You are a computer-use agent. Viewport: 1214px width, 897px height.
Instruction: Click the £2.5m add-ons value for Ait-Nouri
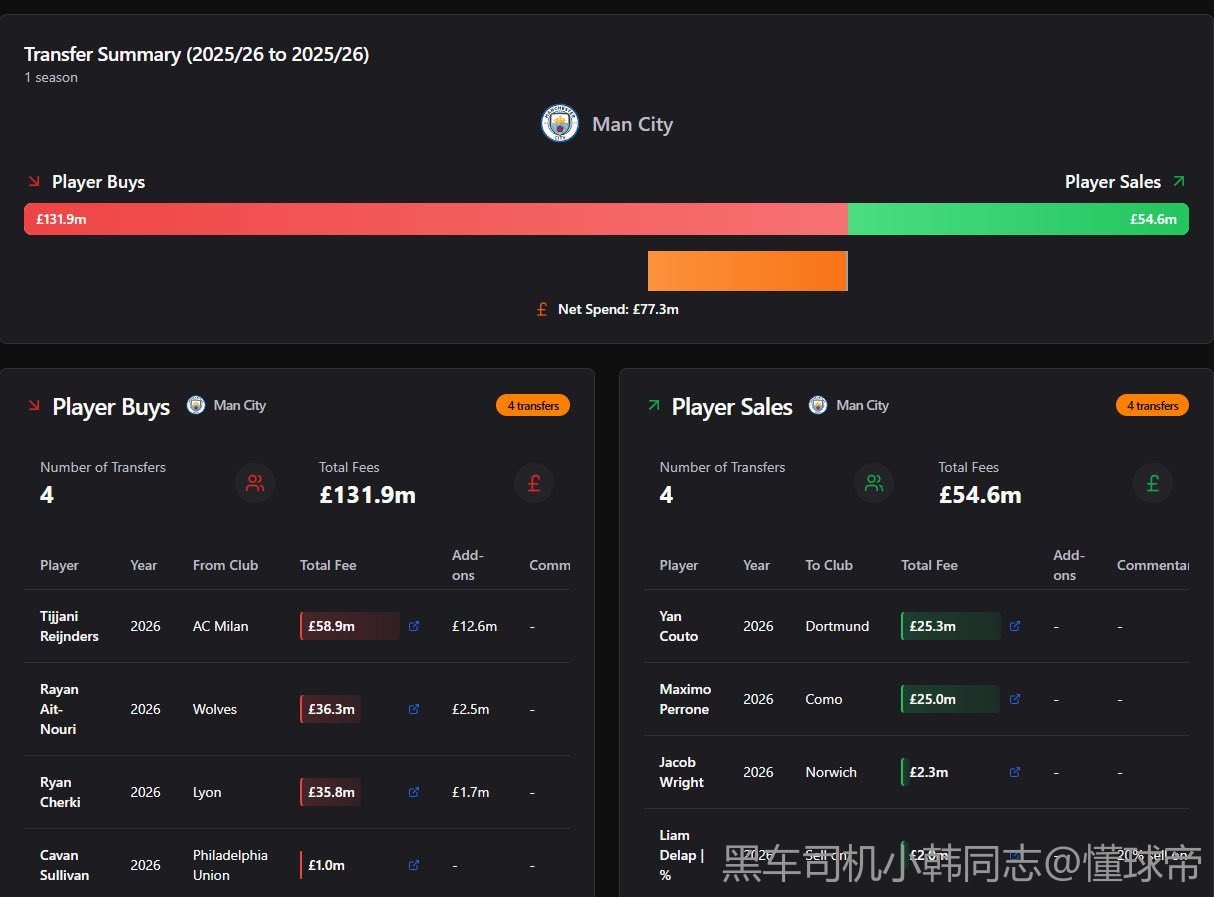pyautogui.click(x=471, y=709)
